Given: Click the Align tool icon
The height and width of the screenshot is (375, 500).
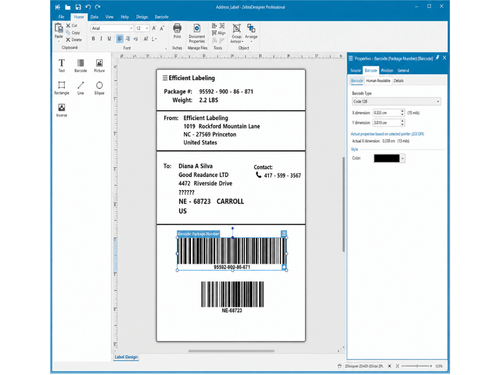Looking at the screenshot, I should click(x=219, y=33).
